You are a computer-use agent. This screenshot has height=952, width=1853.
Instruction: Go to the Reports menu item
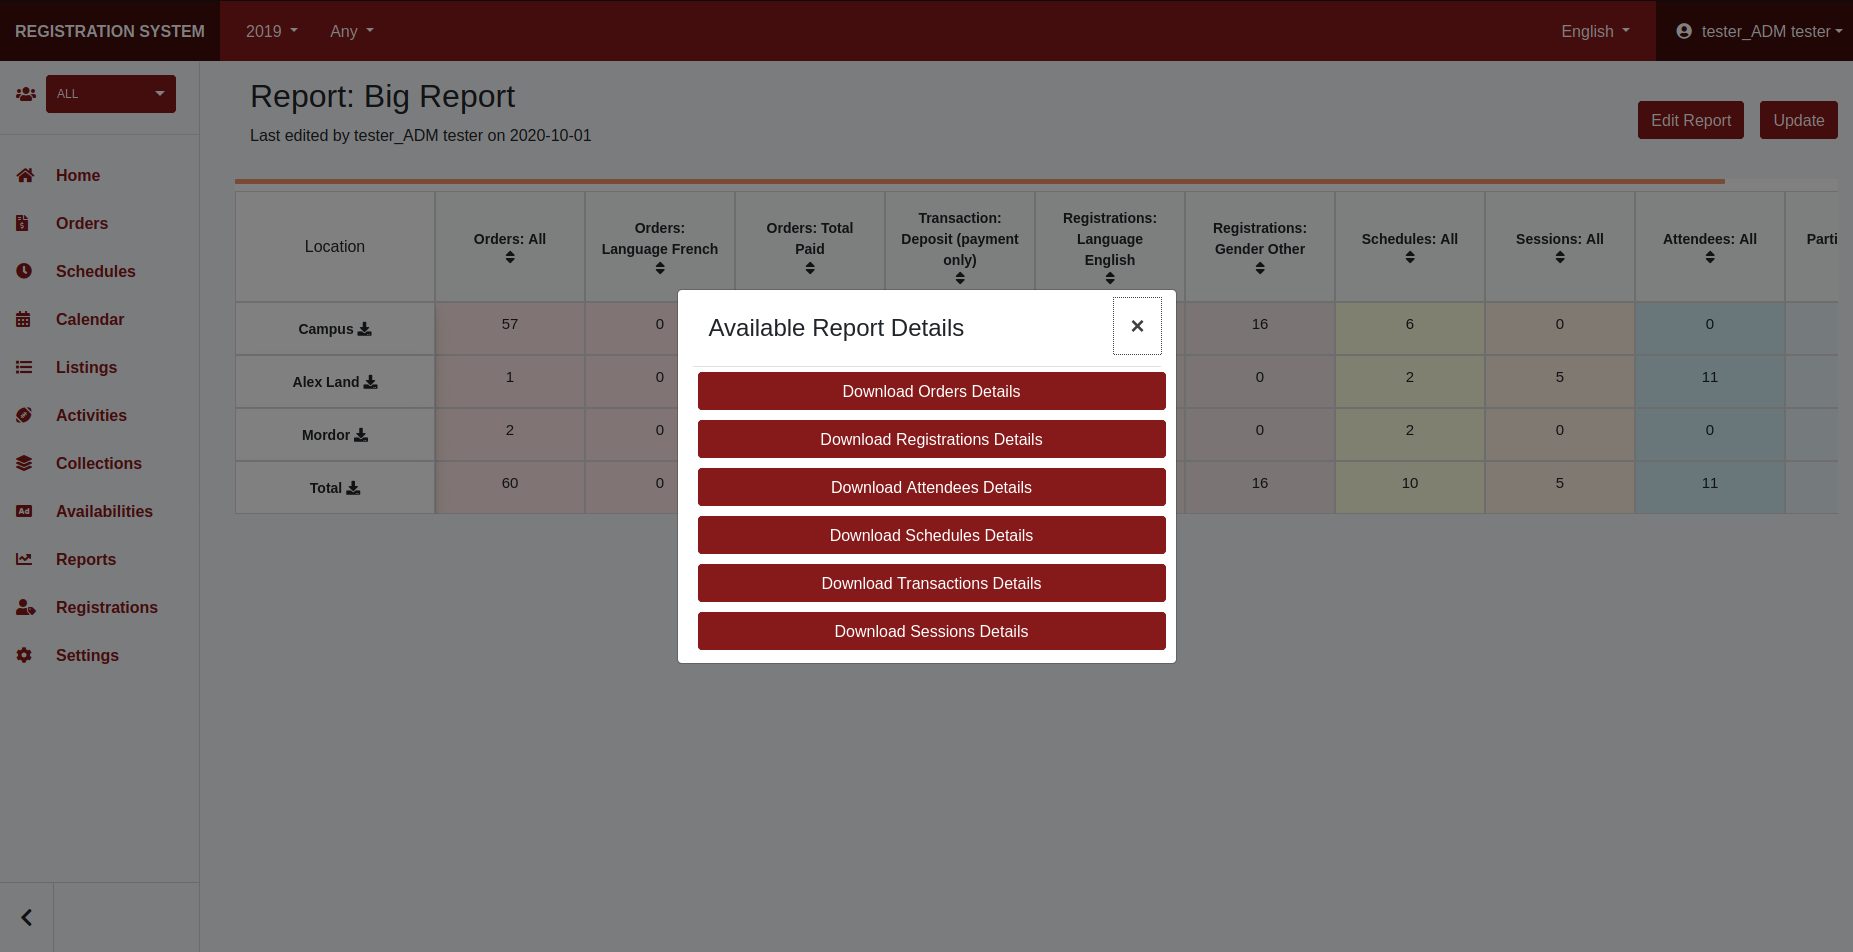coord(85,559)
